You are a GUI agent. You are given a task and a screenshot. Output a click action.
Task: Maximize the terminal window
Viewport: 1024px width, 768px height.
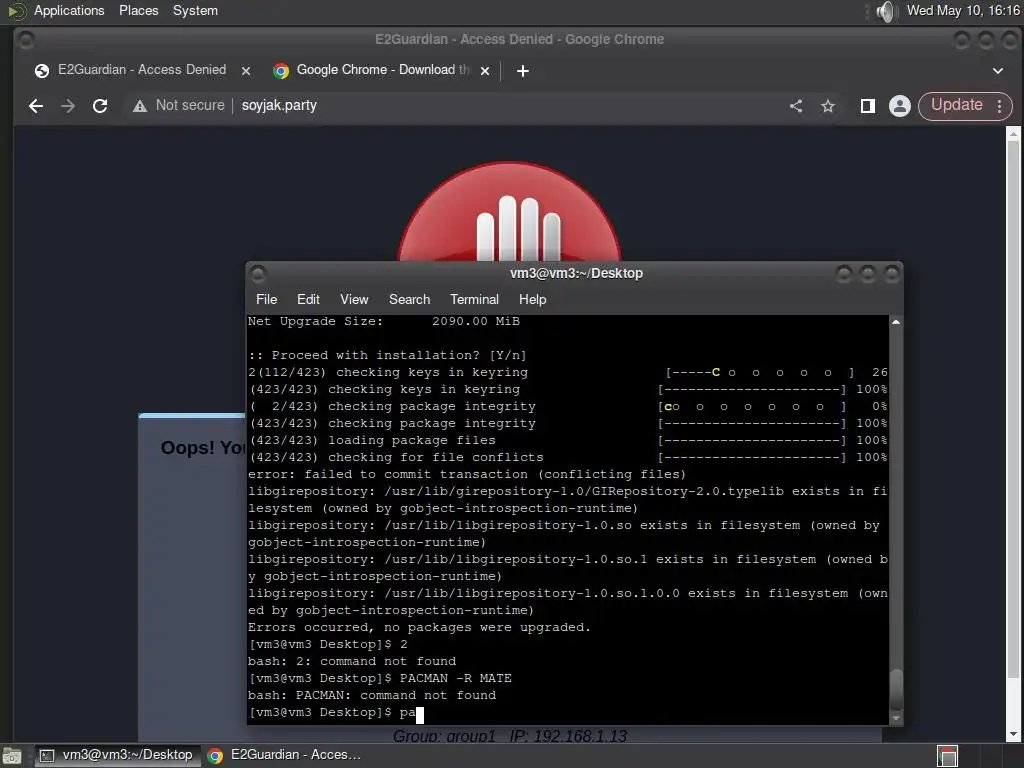coord(867,274)
